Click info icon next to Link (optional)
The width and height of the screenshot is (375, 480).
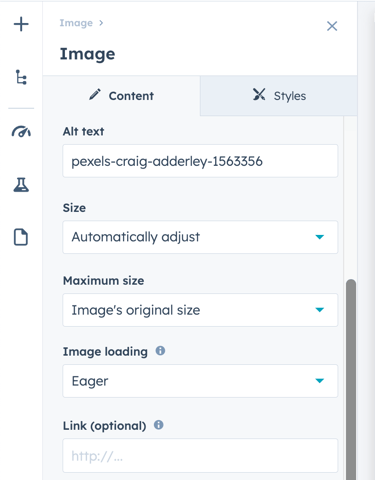point(159,425)
